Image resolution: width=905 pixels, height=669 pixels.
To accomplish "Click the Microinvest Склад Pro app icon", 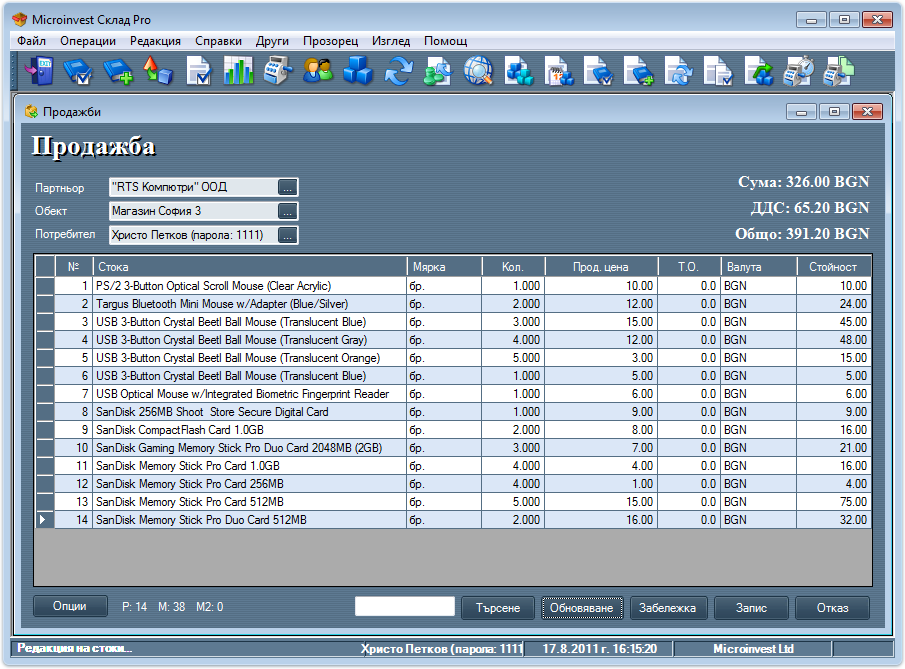I will point(20,20).
